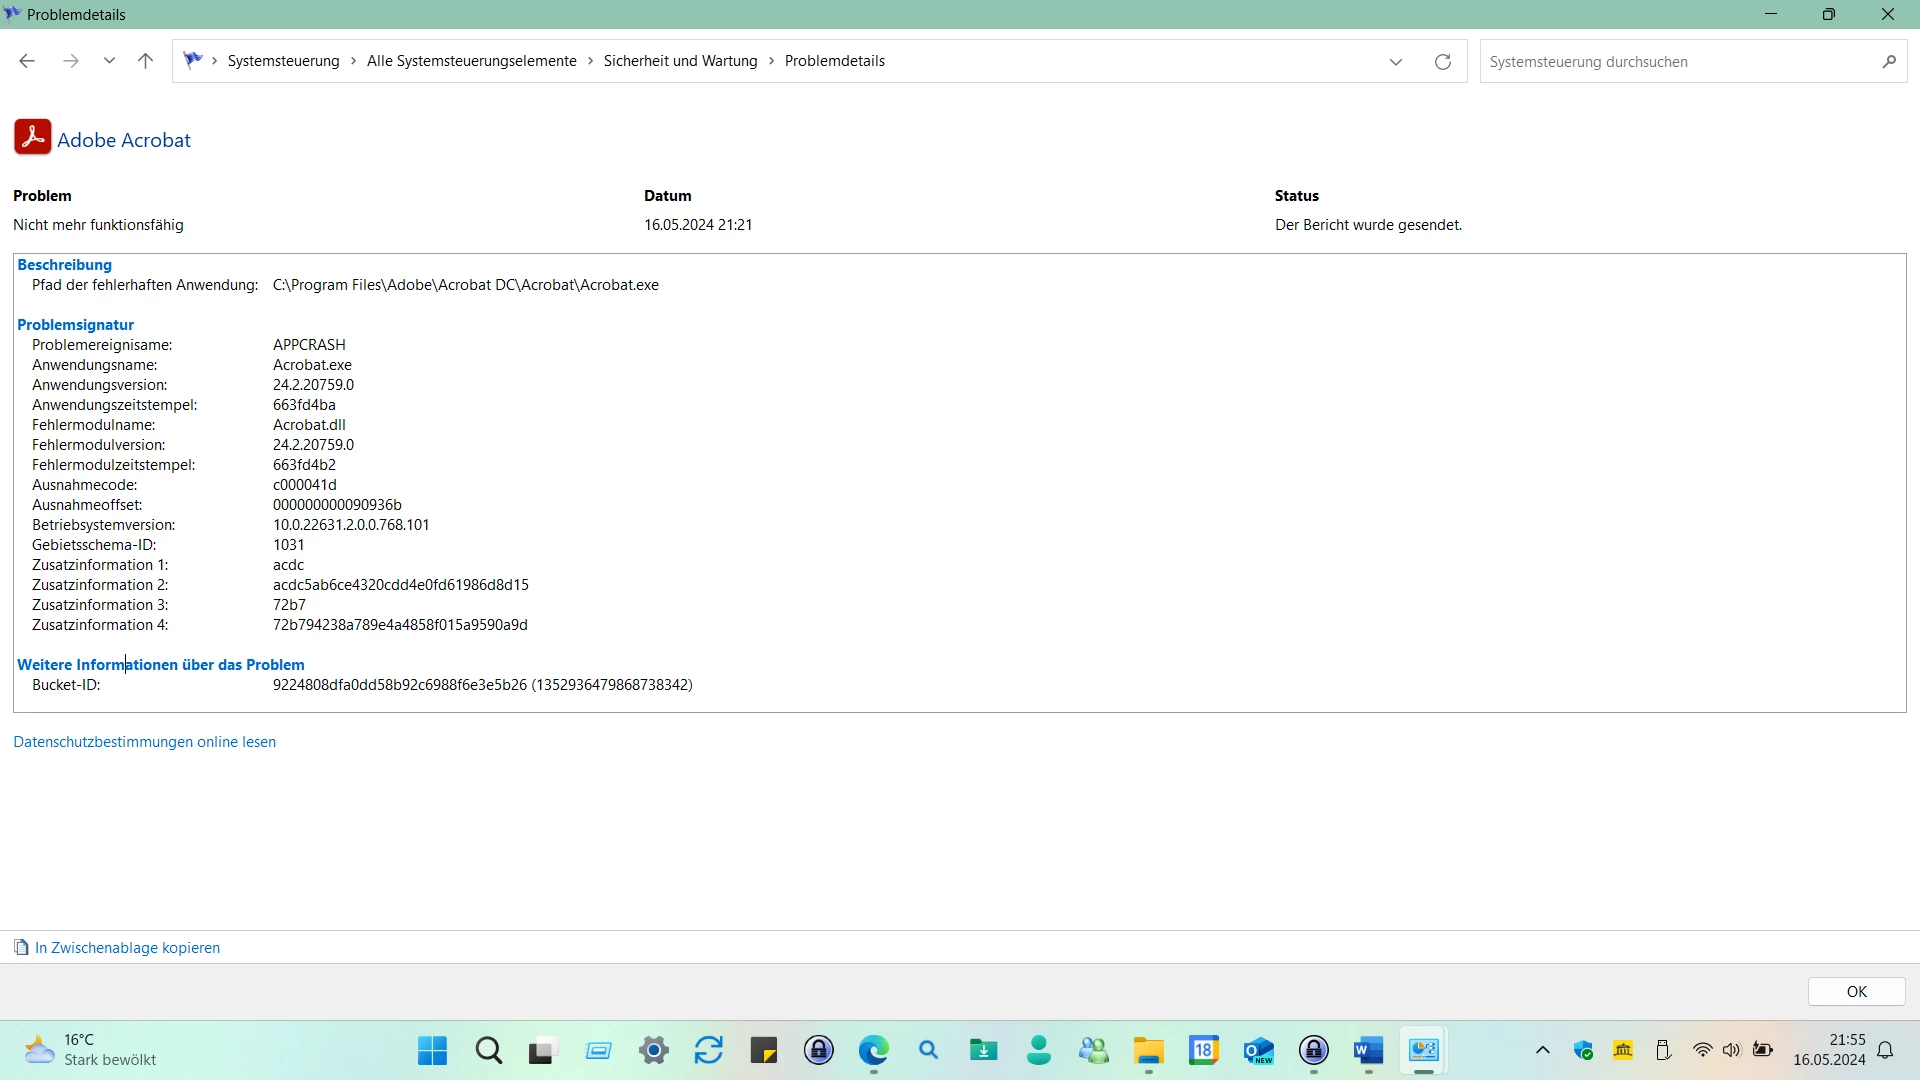Open Alle Systemsteuerungselemente breadcrumb
This screenshot has height=1080, width=1920.
tap(471, 61)
